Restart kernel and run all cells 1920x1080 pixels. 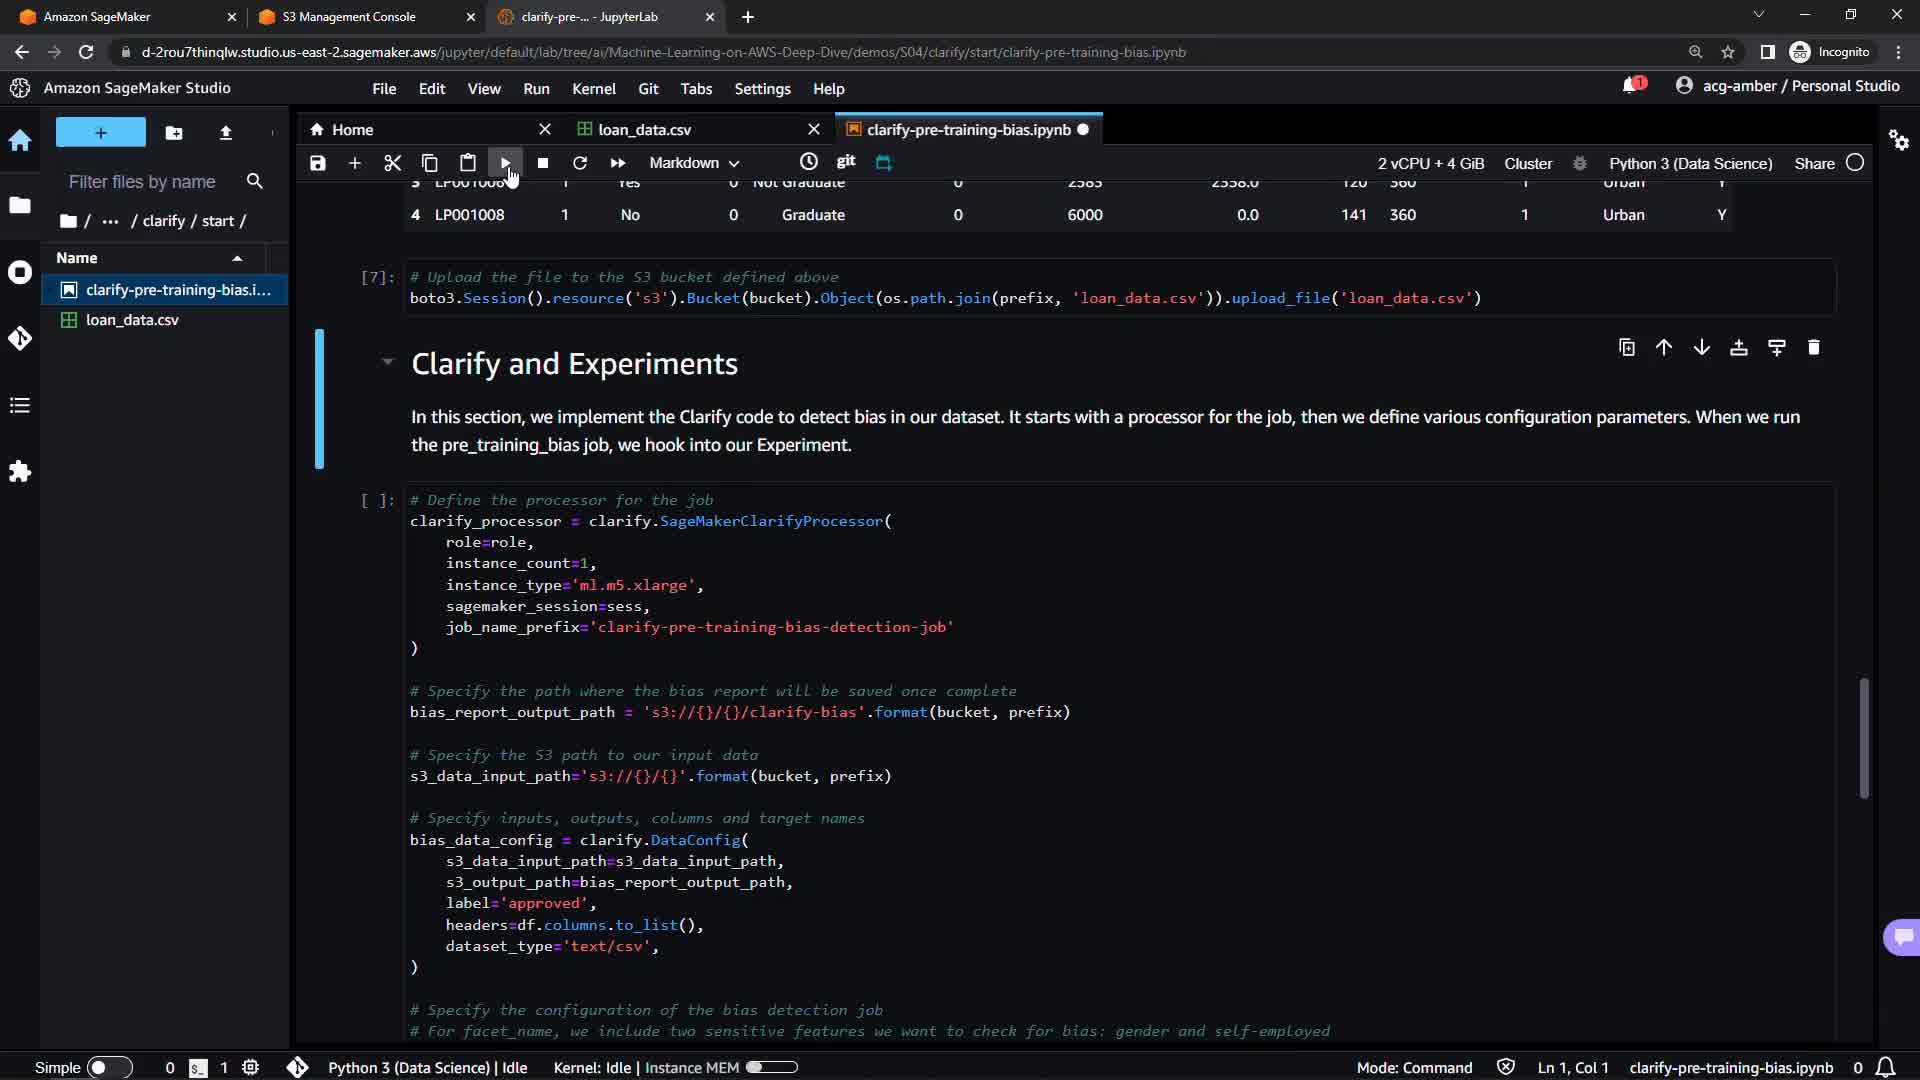[618, 163]
